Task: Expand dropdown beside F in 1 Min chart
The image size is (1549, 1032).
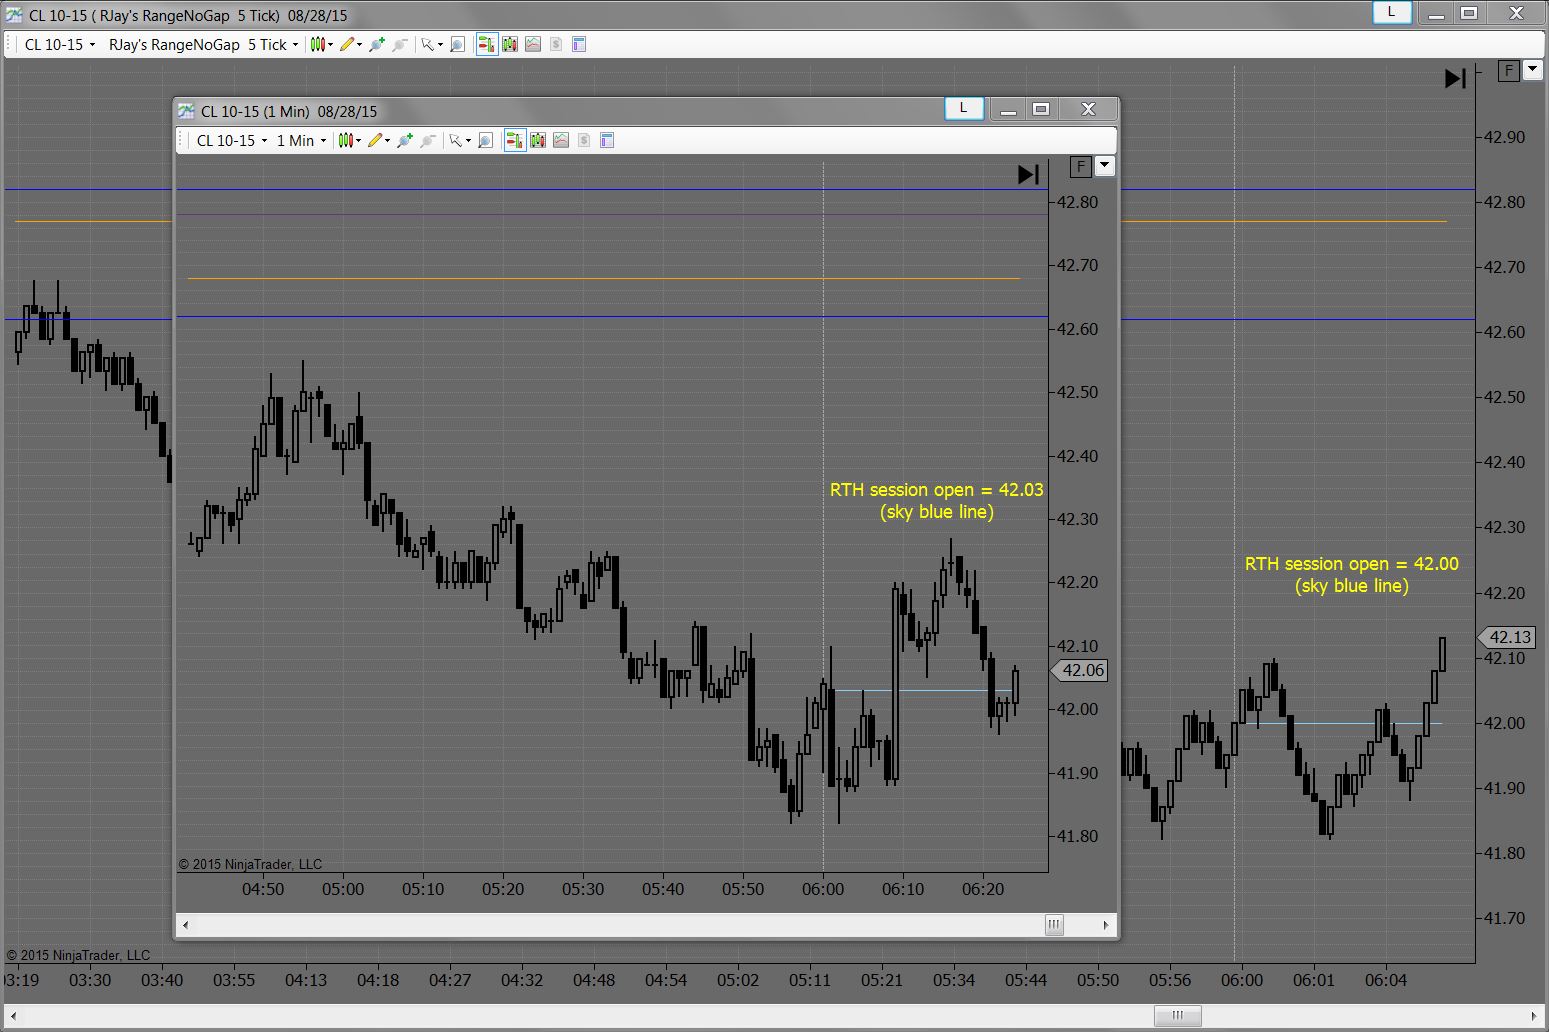Action: coord(1105,167)
